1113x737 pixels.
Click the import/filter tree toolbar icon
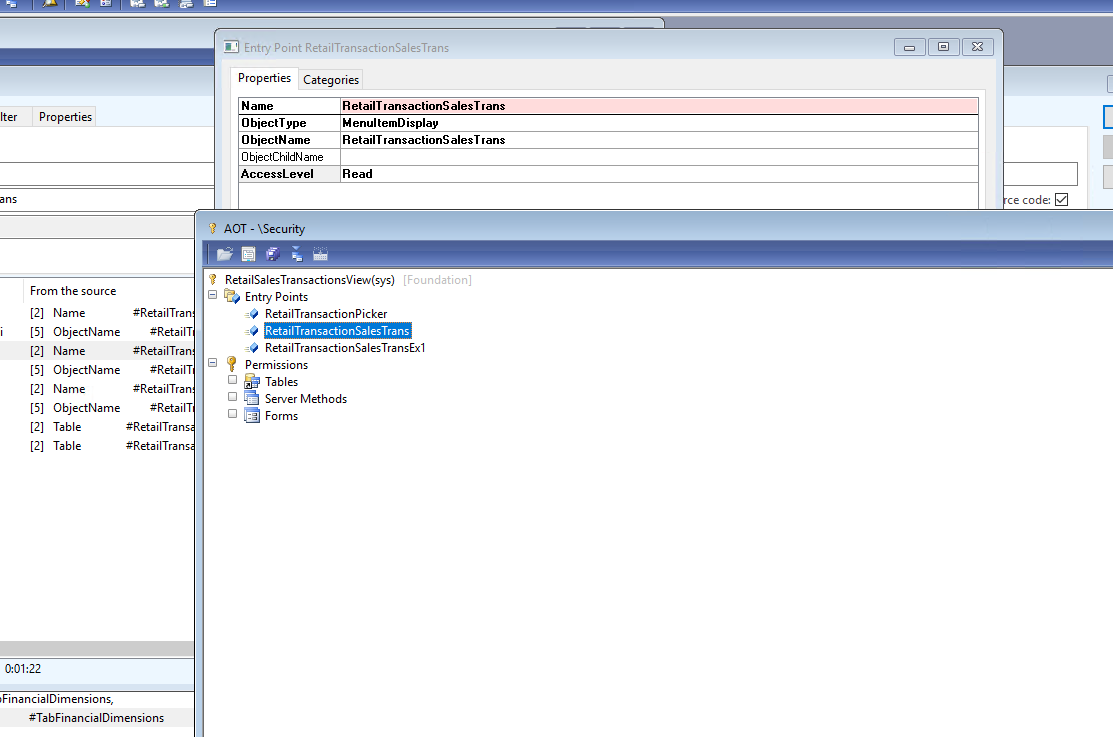click(x=297, y=254)
